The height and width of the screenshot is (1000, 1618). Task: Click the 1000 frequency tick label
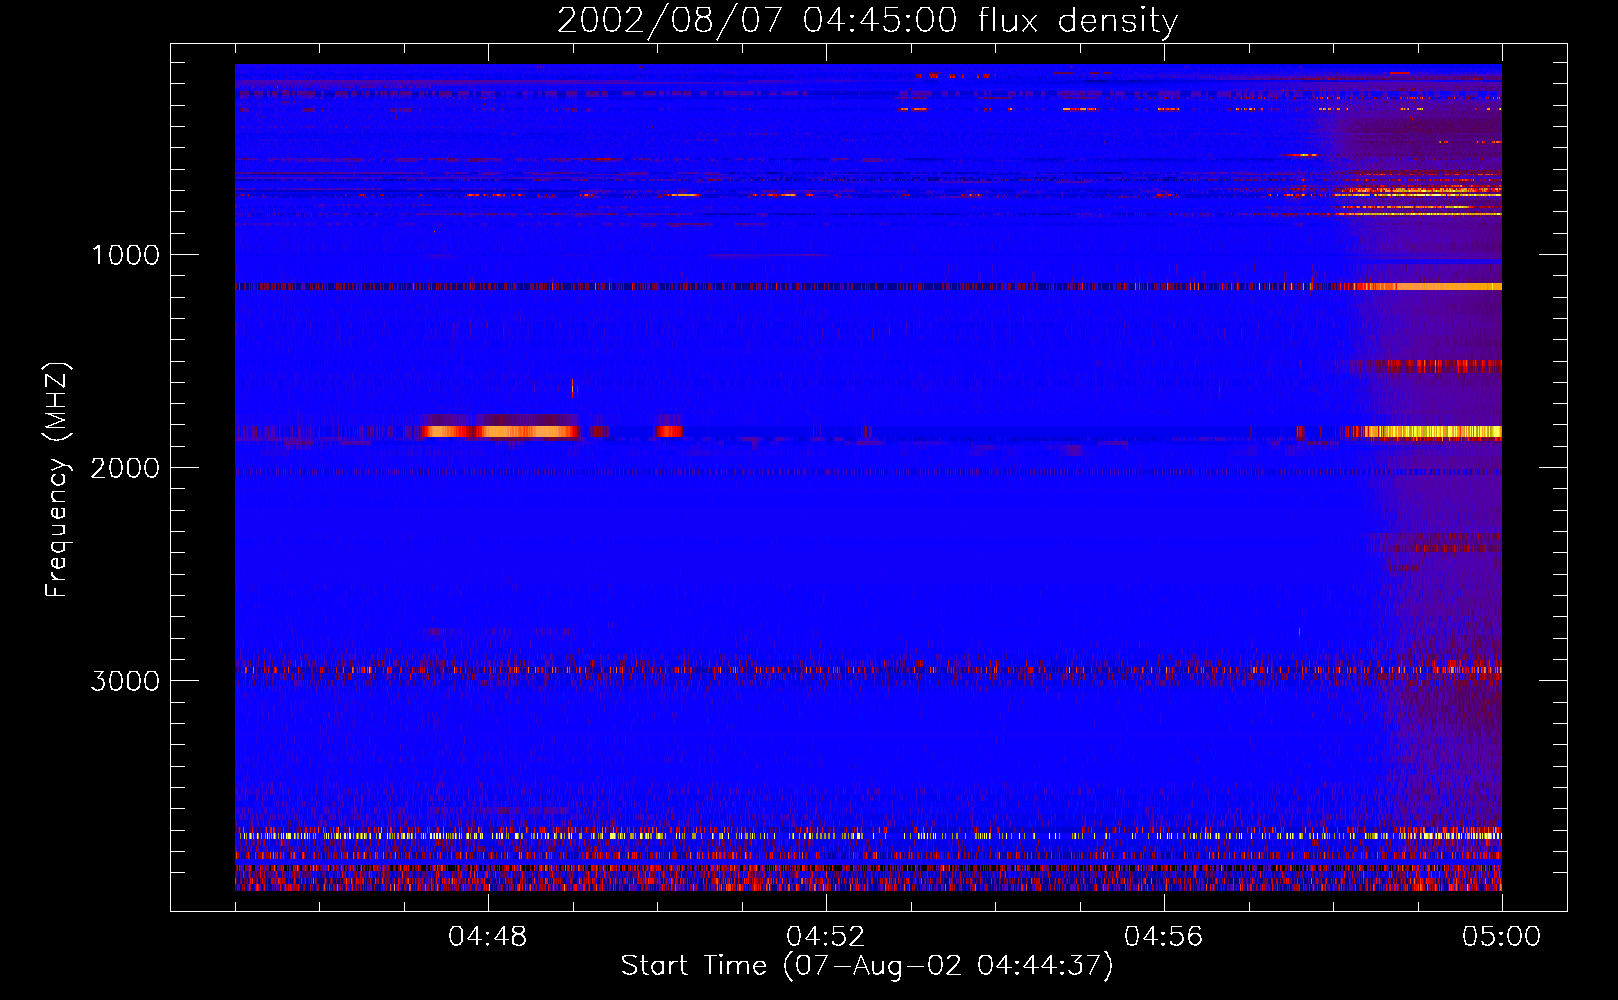tap(125, 255)
